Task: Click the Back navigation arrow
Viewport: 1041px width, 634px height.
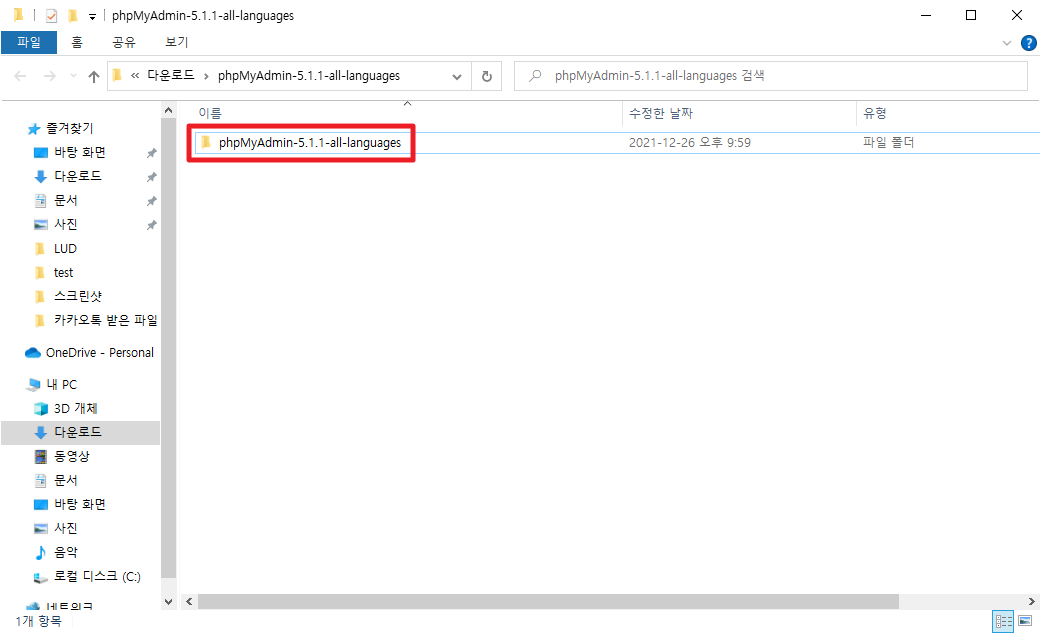Action: click(x=21, y=76)
